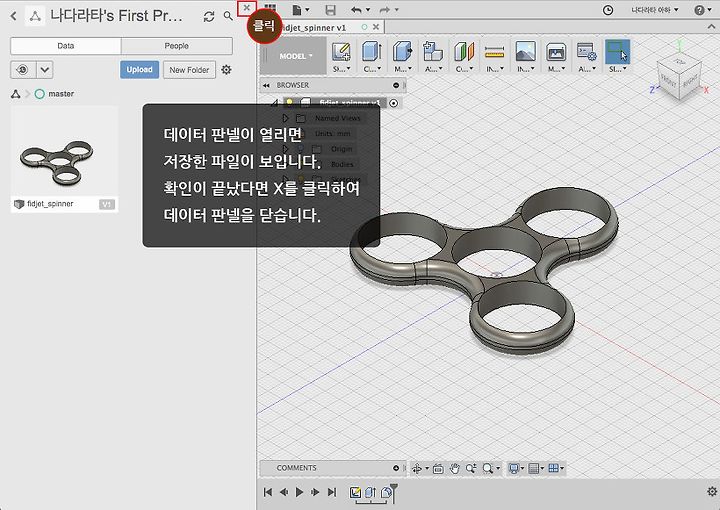Open Grid and Snaps settings

point(534,468)
